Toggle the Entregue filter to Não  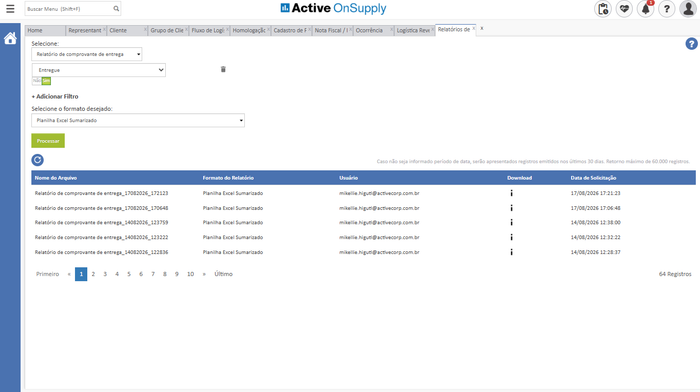[x=37, y=81]
